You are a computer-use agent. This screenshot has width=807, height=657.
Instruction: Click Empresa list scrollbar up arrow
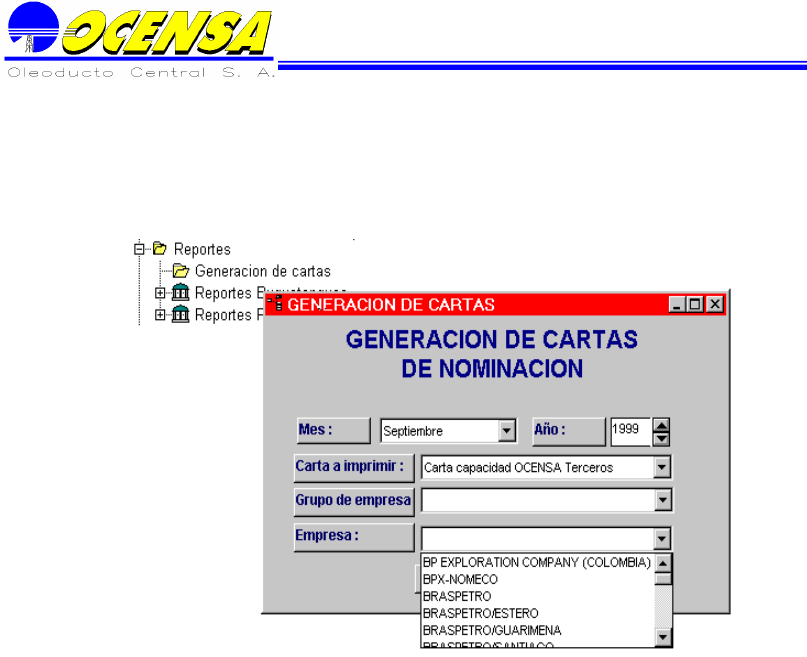[663, 564]
